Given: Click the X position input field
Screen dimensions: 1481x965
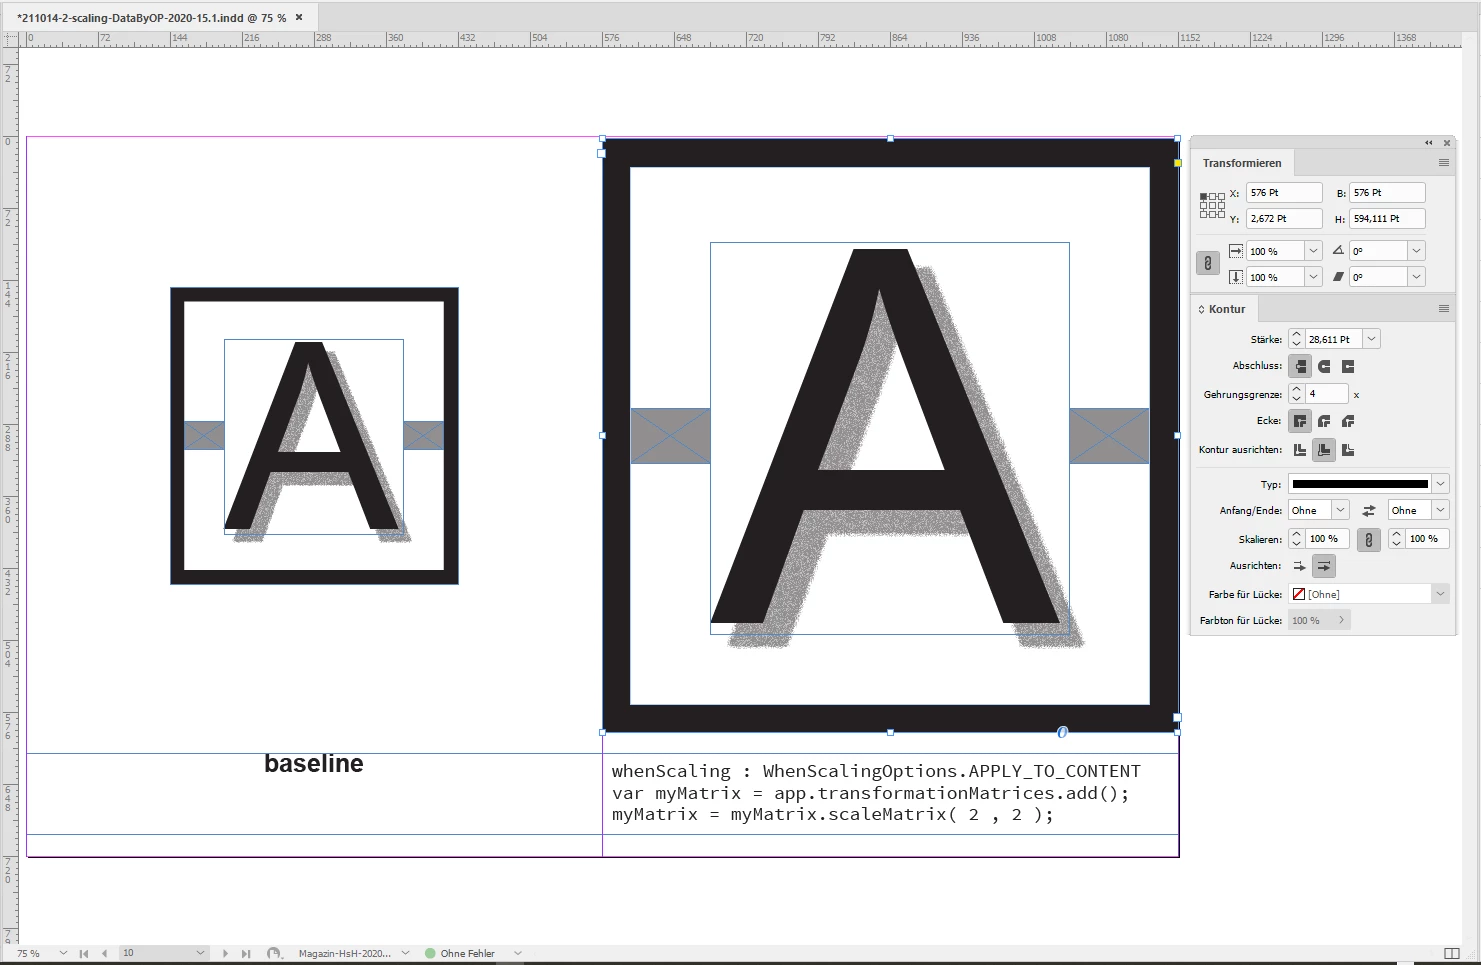Looking at the screenshot, I should [1284, 192].
